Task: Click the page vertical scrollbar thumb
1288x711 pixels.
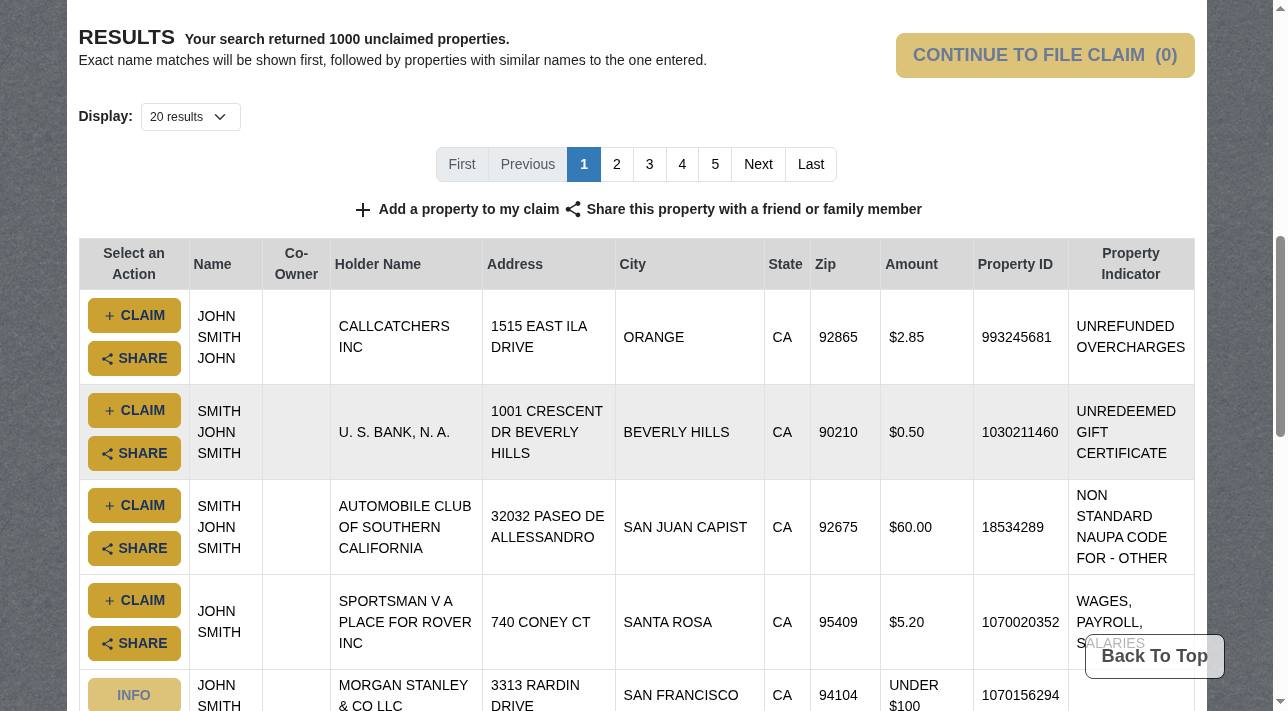Action: pos(1280,336)
